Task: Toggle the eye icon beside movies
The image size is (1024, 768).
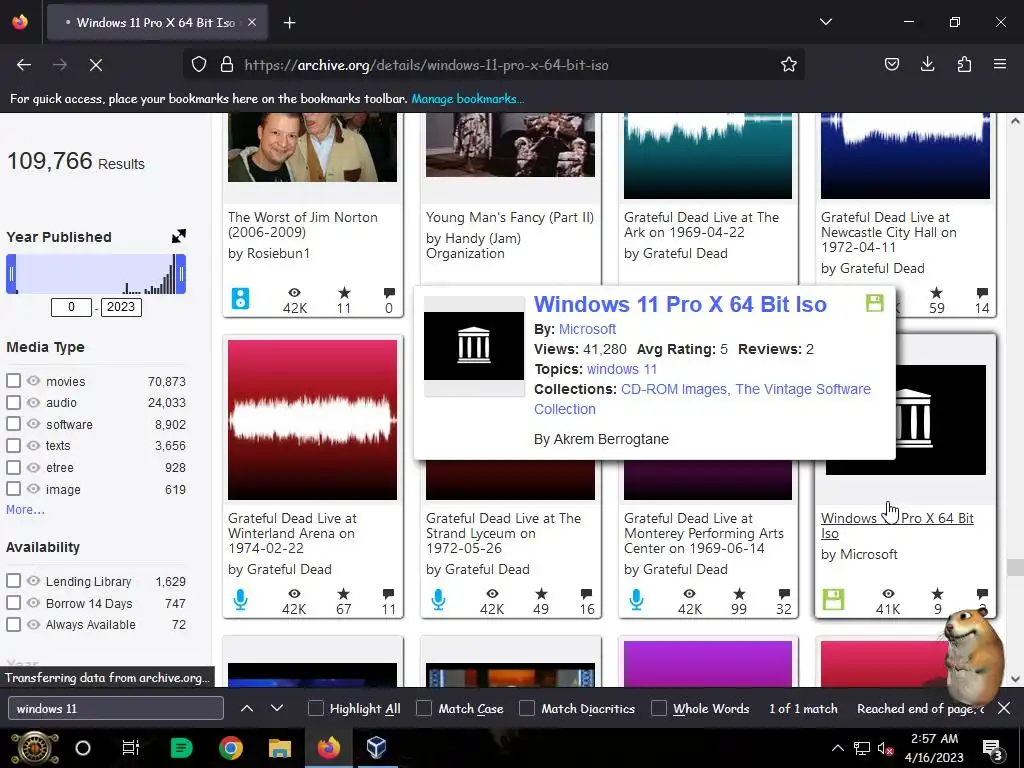Action: (33, 381)
